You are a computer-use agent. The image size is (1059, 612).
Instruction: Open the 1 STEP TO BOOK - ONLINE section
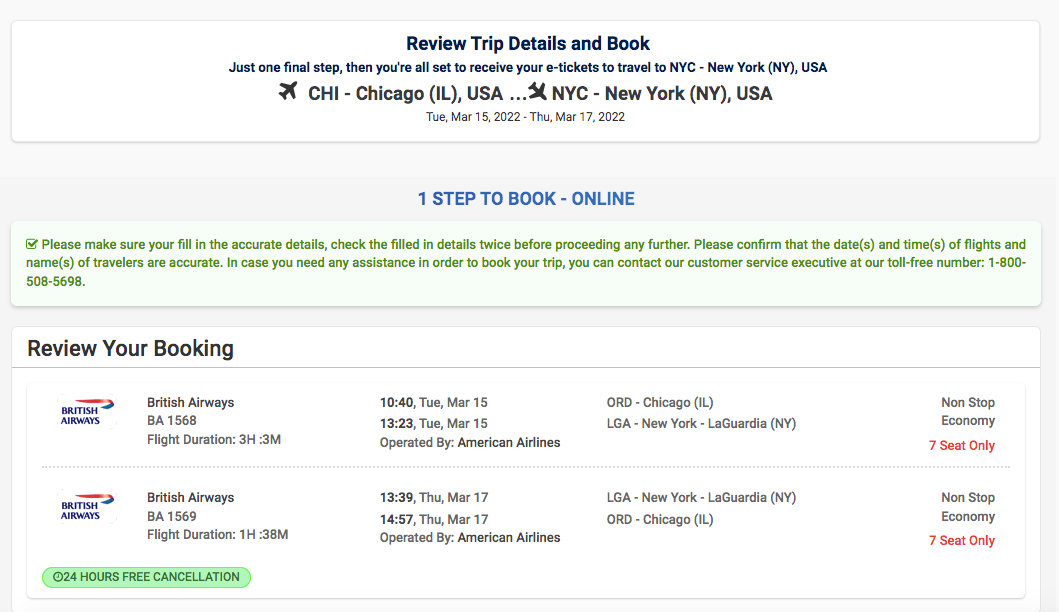[x=528, y=198]
